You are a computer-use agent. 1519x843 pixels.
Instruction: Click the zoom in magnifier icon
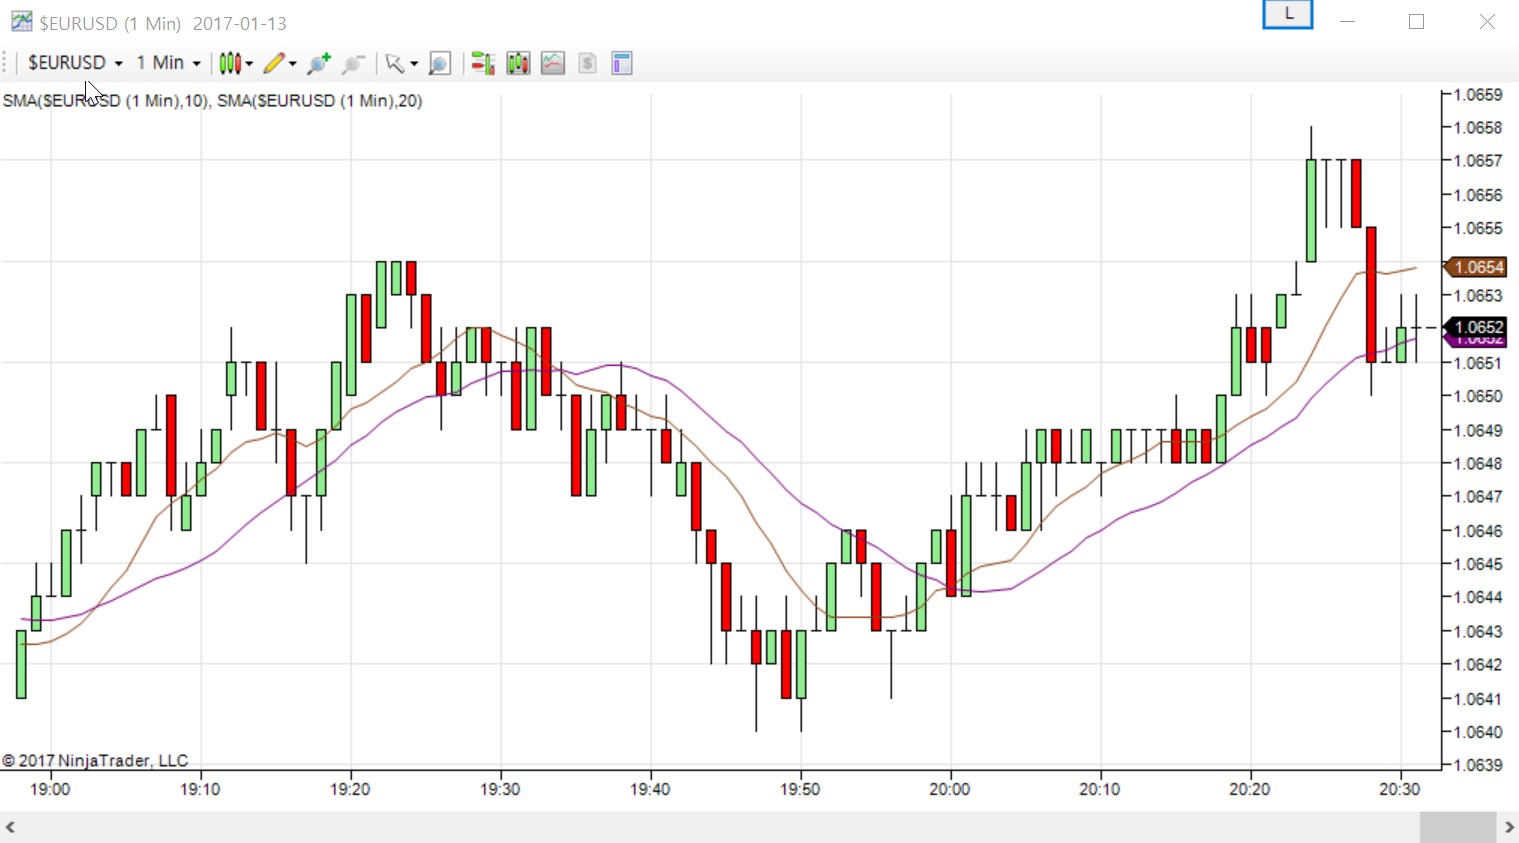click(319, 64)
